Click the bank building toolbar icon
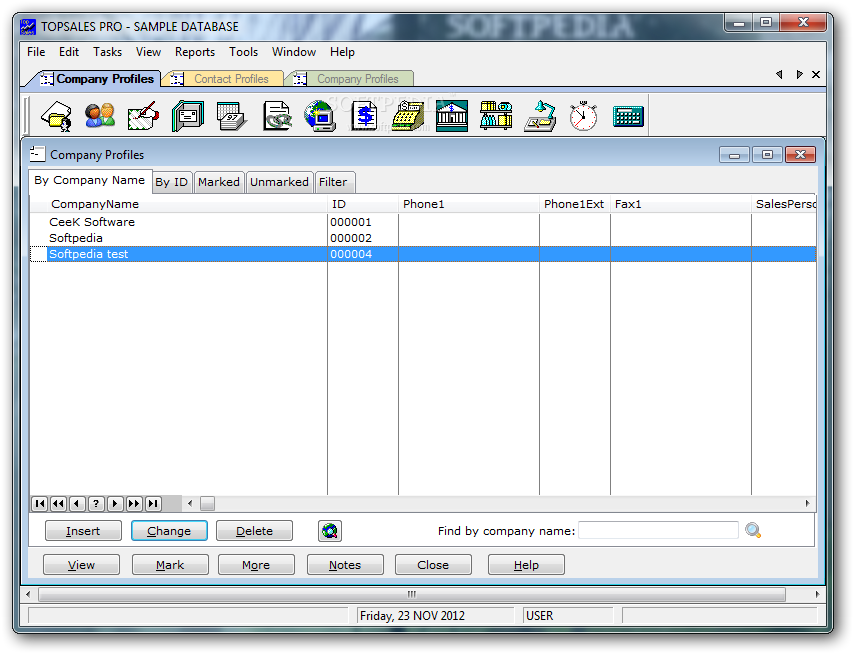854x654 pixels. click(x=452, y=116)
